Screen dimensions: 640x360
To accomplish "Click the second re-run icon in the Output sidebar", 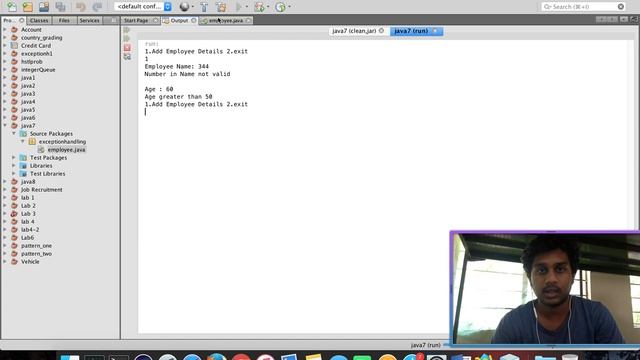I will pos(127,38).
